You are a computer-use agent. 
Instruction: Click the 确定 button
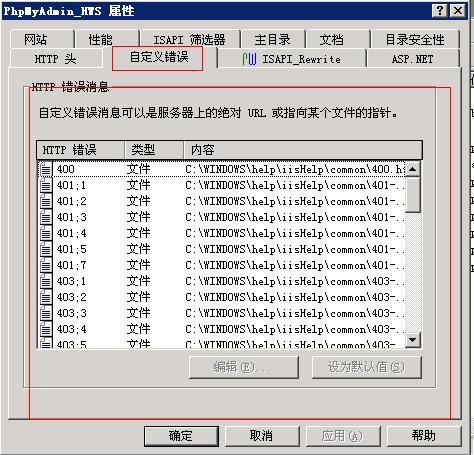point(181,436)
